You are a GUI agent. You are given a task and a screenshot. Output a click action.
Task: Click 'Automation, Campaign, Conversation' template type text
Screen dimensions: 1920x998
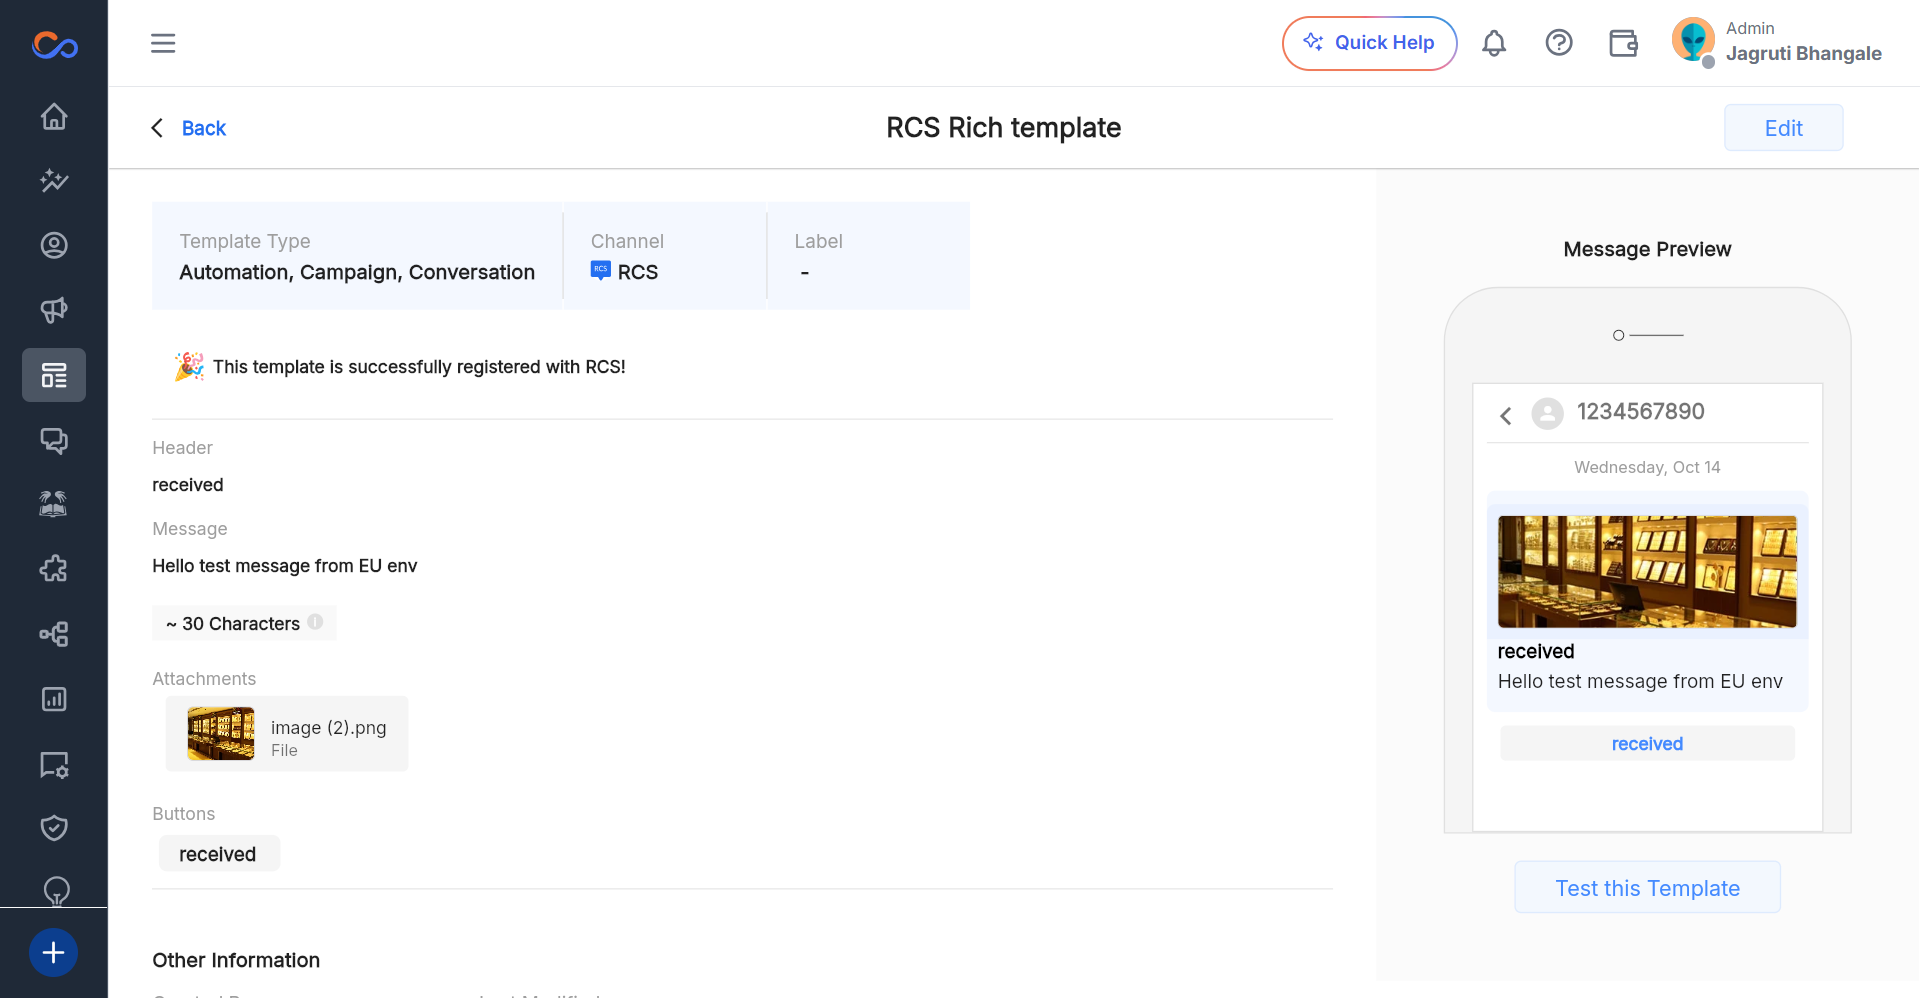pos(357,272)
